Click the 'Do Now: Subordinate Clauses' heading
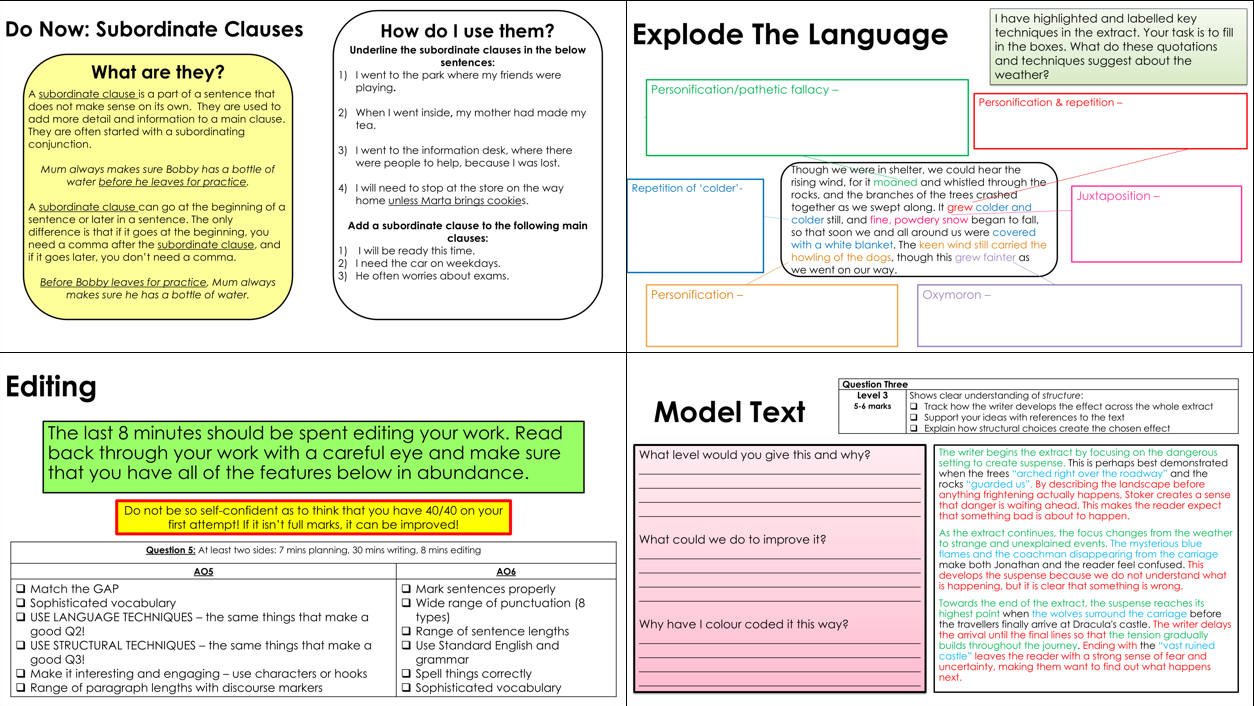 [x=154, y=29]
